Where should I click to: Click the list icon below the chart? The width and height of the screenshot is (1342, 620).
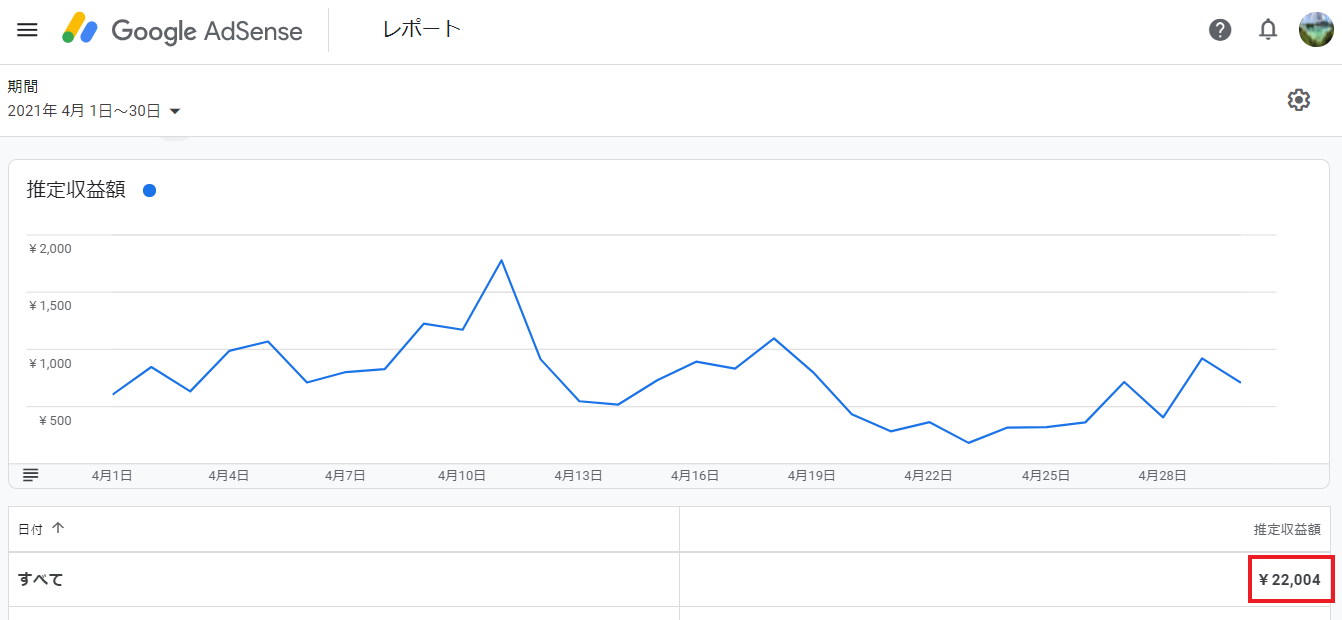30,475
